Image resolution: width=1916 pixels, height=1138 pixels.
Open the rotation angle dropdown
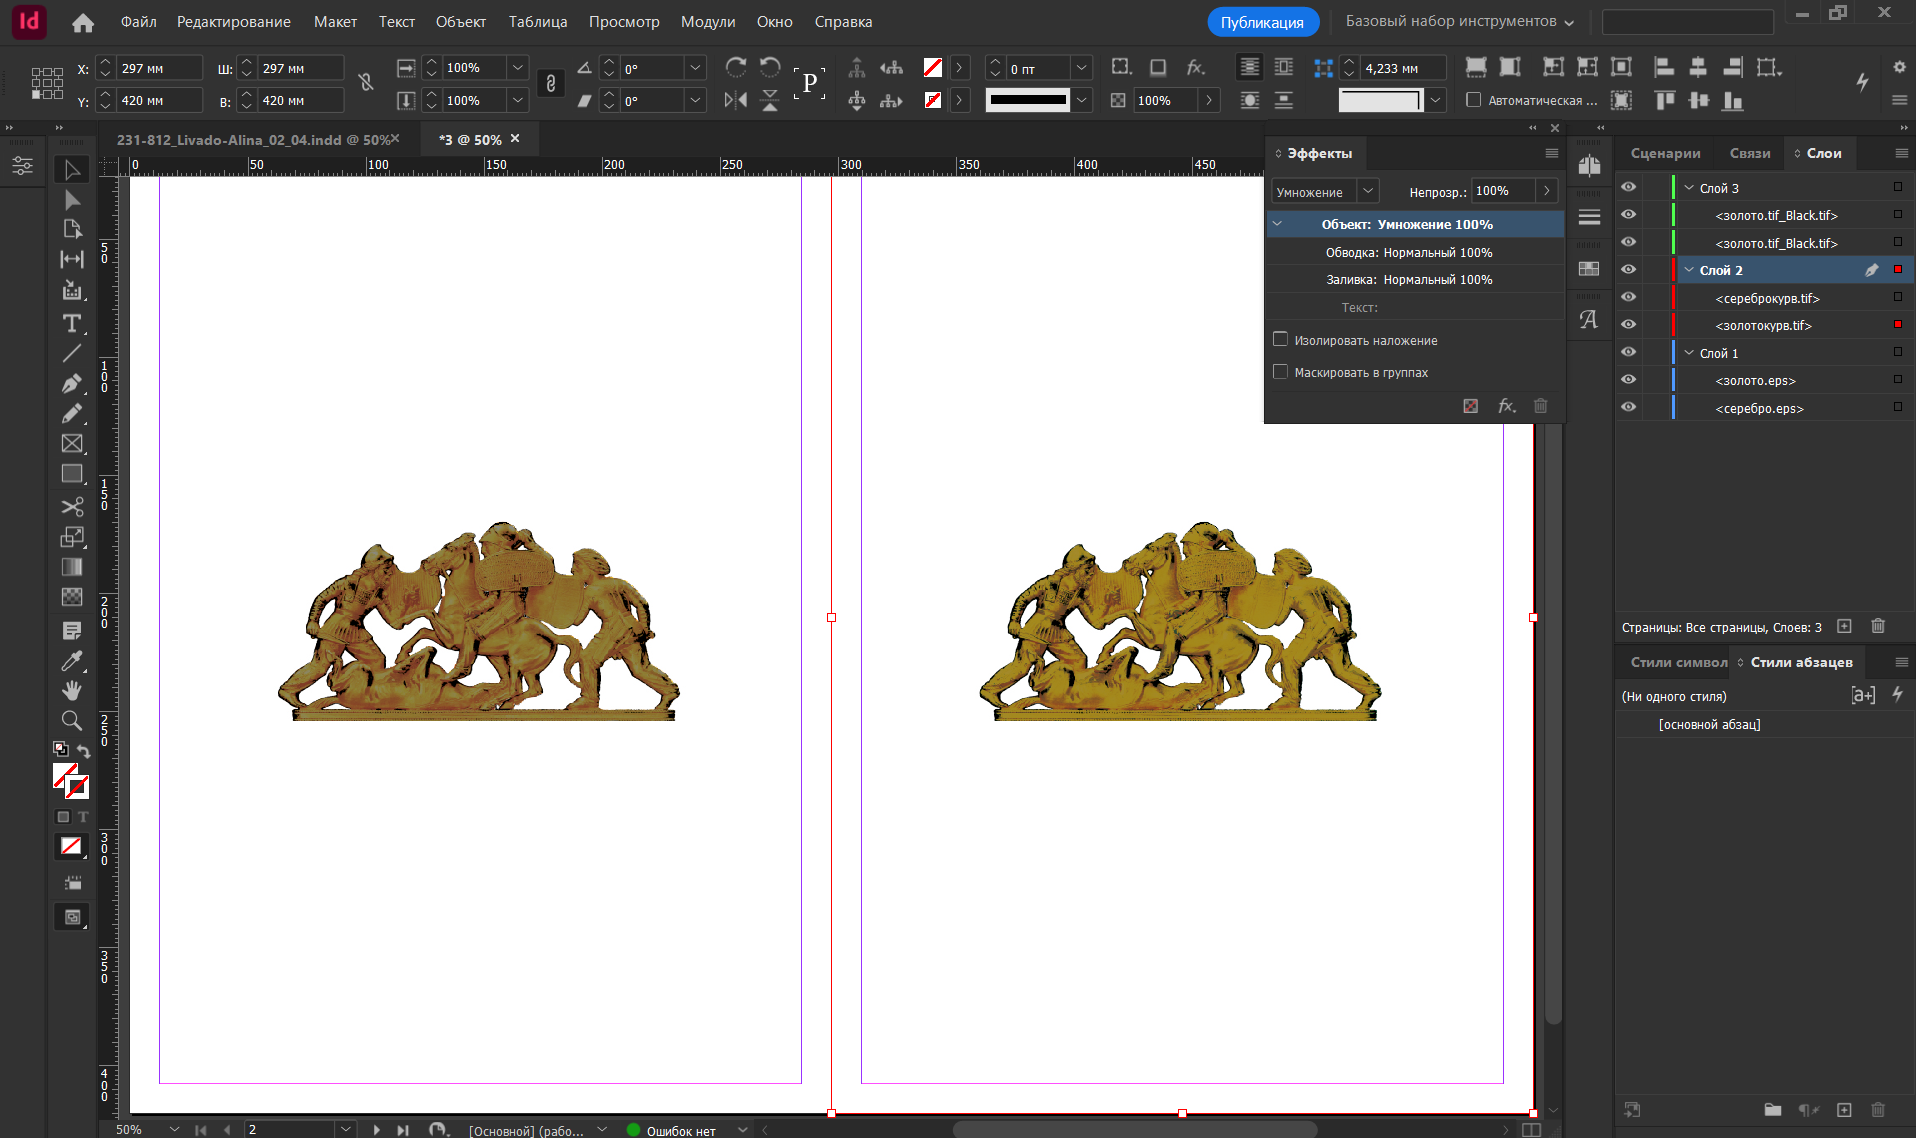[x=695, y=68]
